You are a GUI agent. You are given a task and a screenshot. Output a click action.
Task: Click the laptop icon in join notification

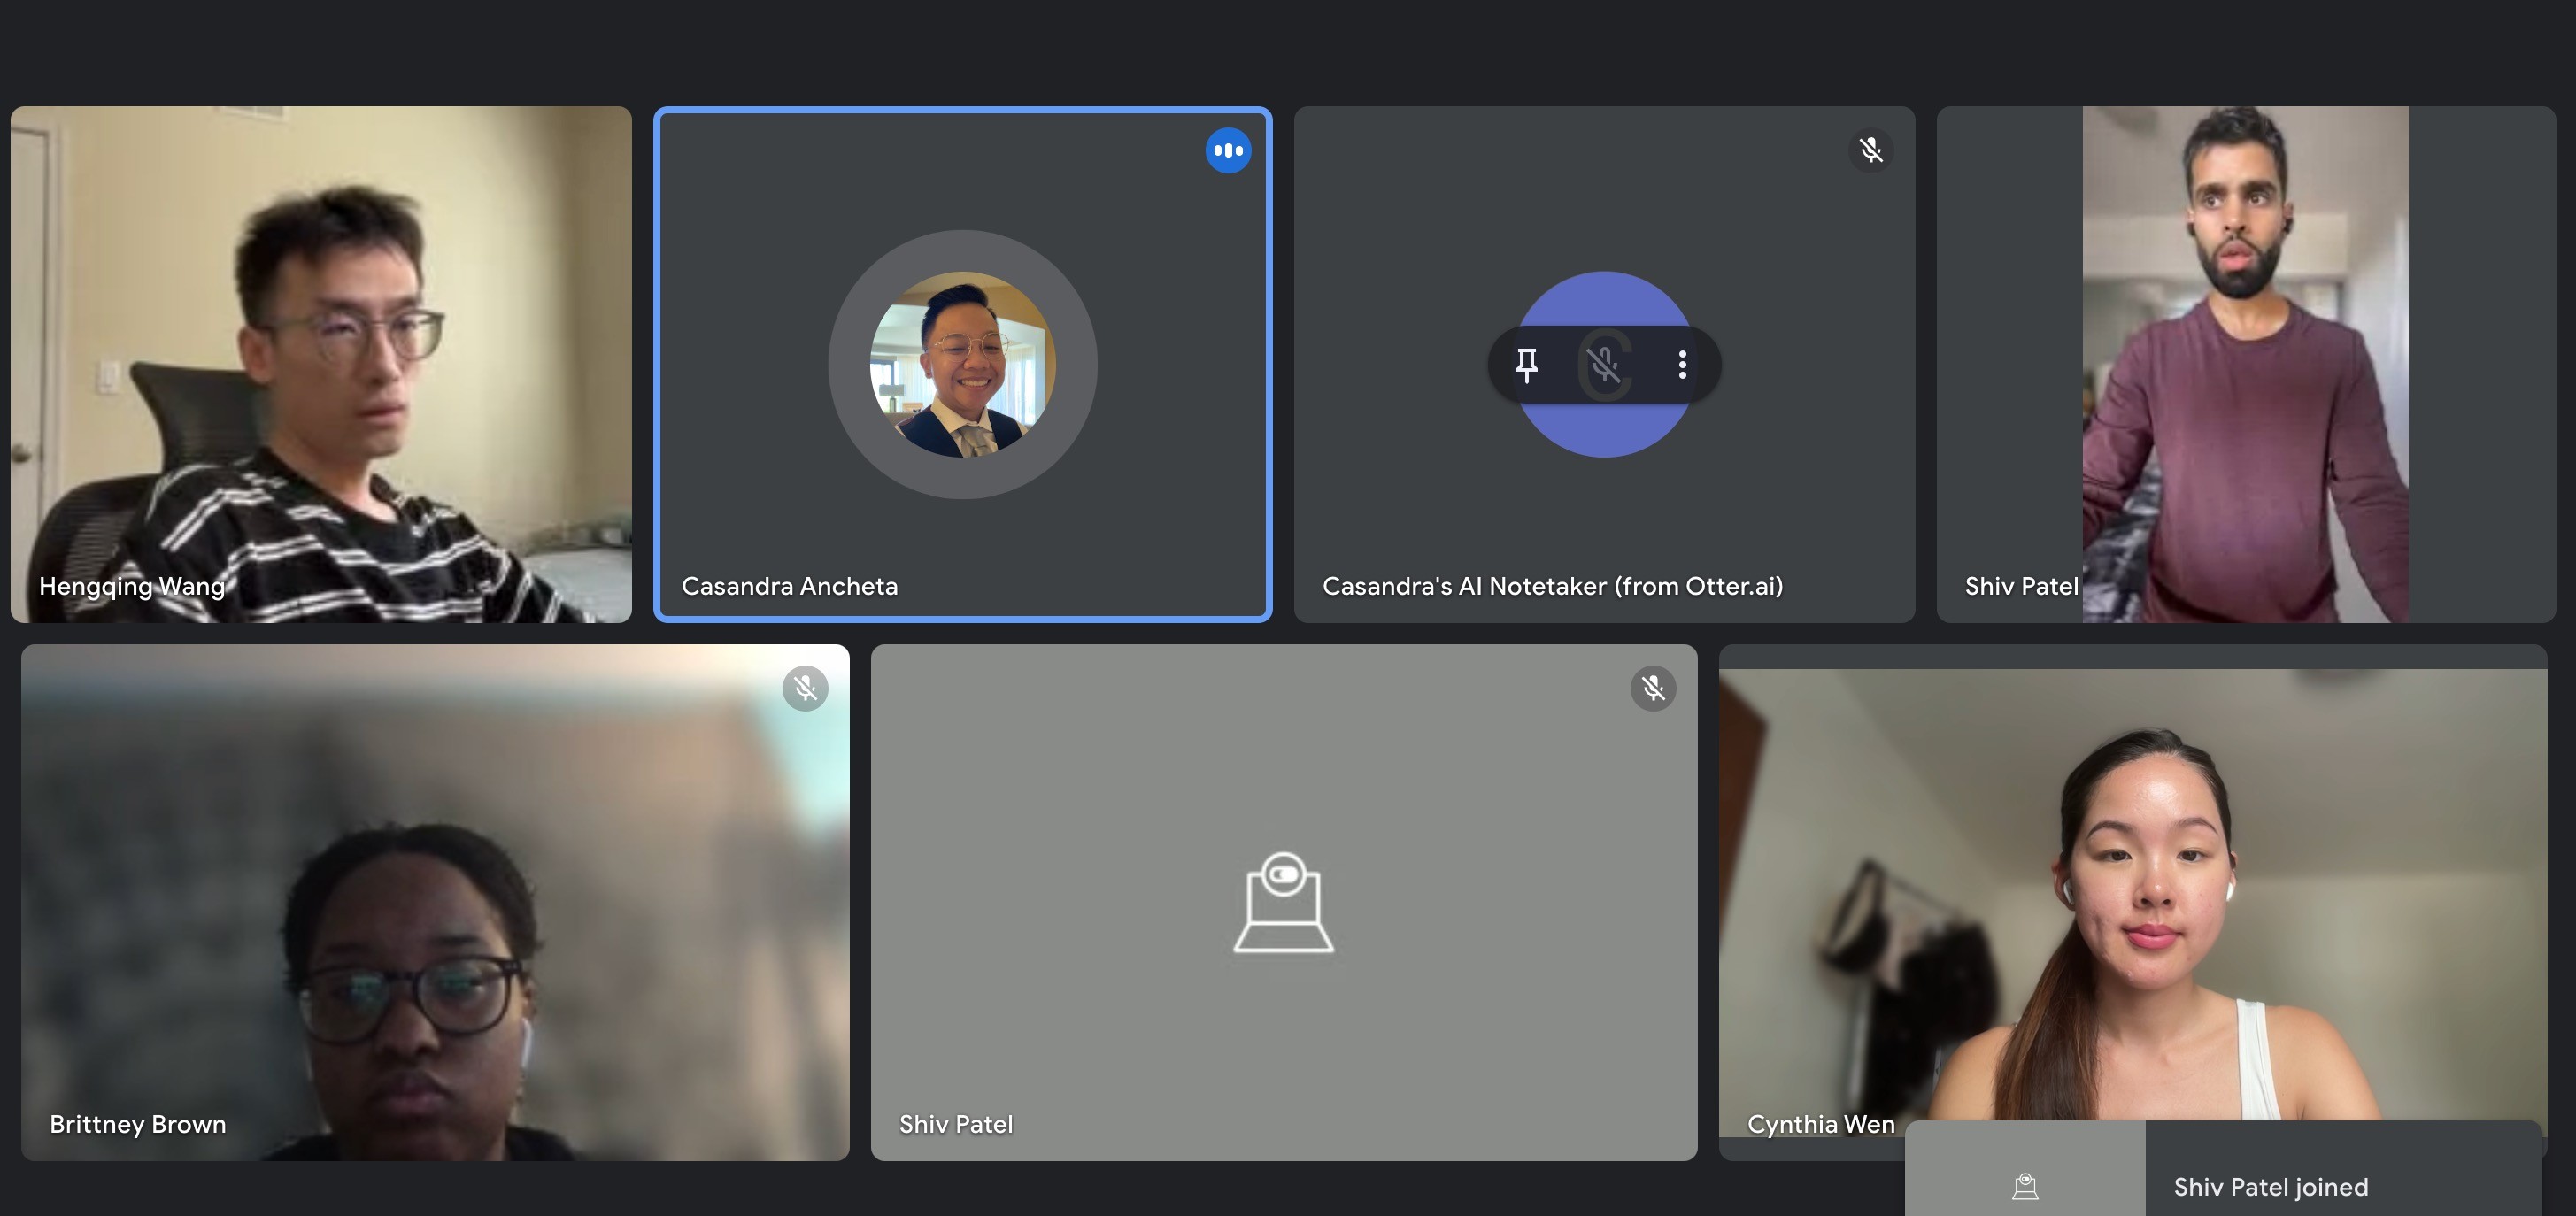(x=2025, y=1186)
